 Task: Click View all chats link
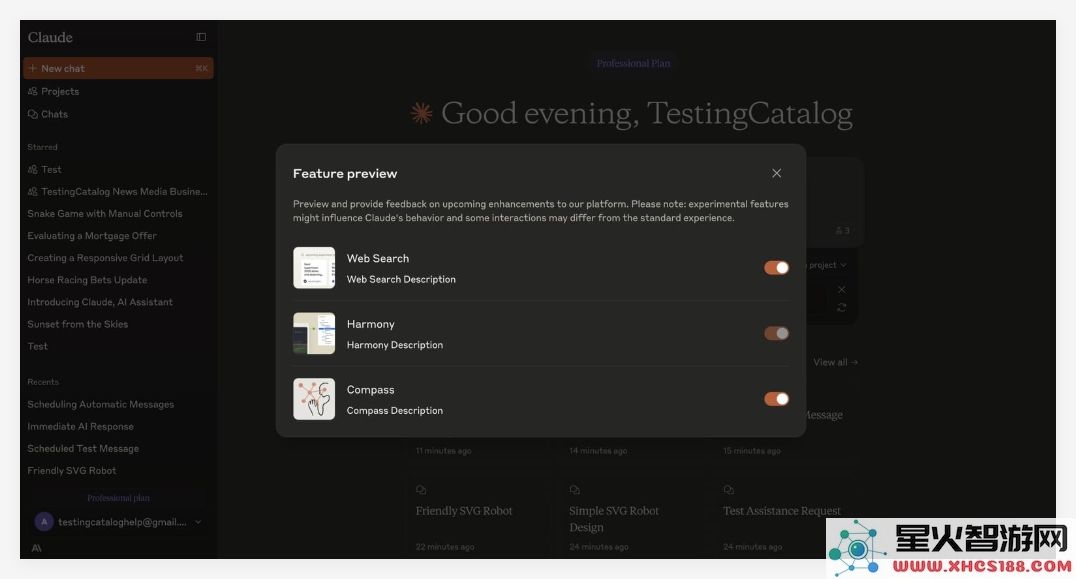[x=835, y=362]
